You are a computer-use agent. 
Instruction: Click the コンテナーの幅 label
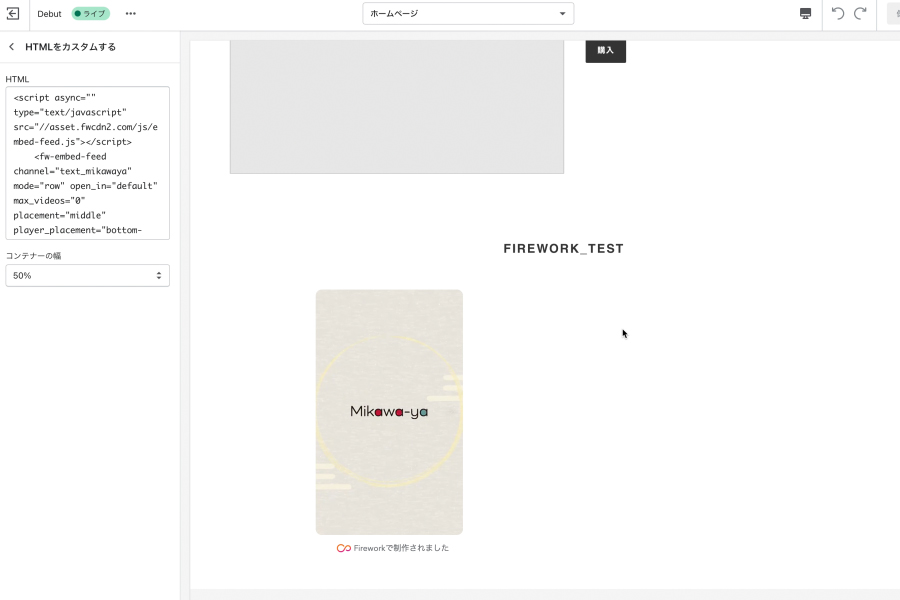tap(33, 256)
